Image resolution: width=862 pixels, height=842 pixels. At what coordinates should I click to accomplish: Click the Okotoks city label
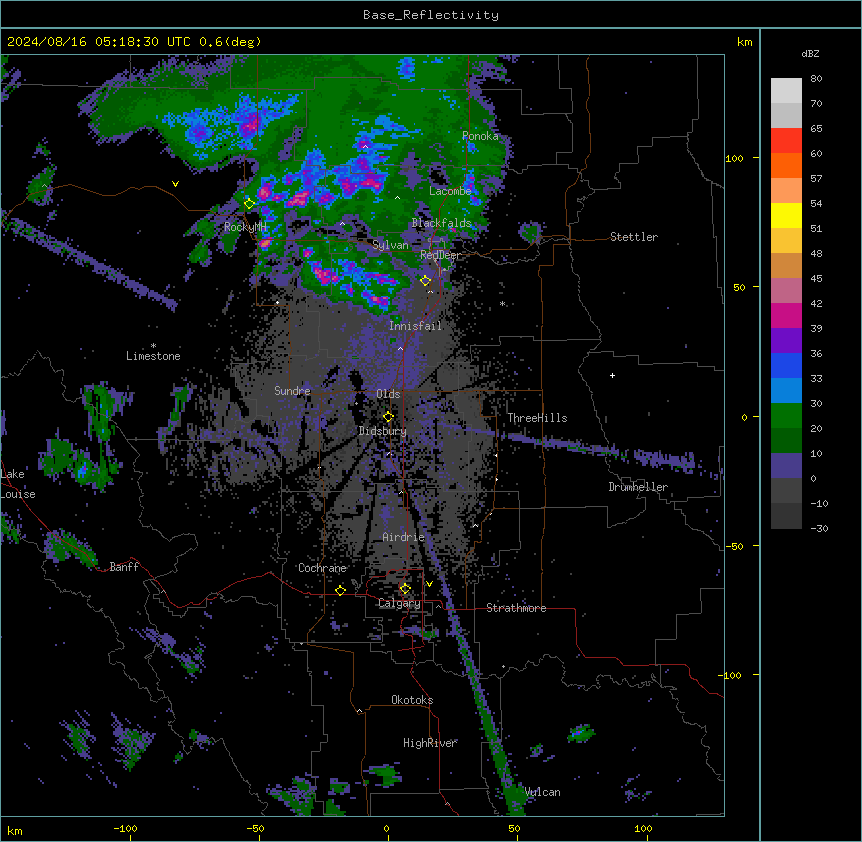tap(412, 700)
